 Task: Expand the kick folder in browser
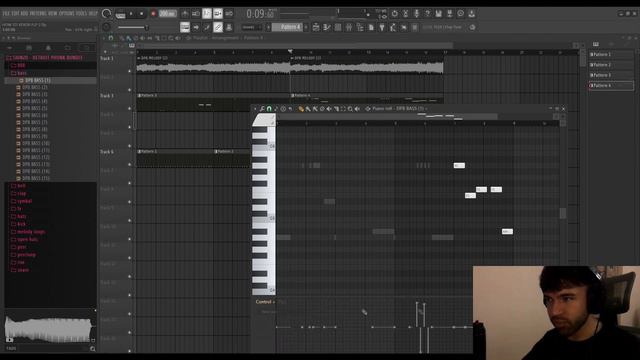click(18, 224)
